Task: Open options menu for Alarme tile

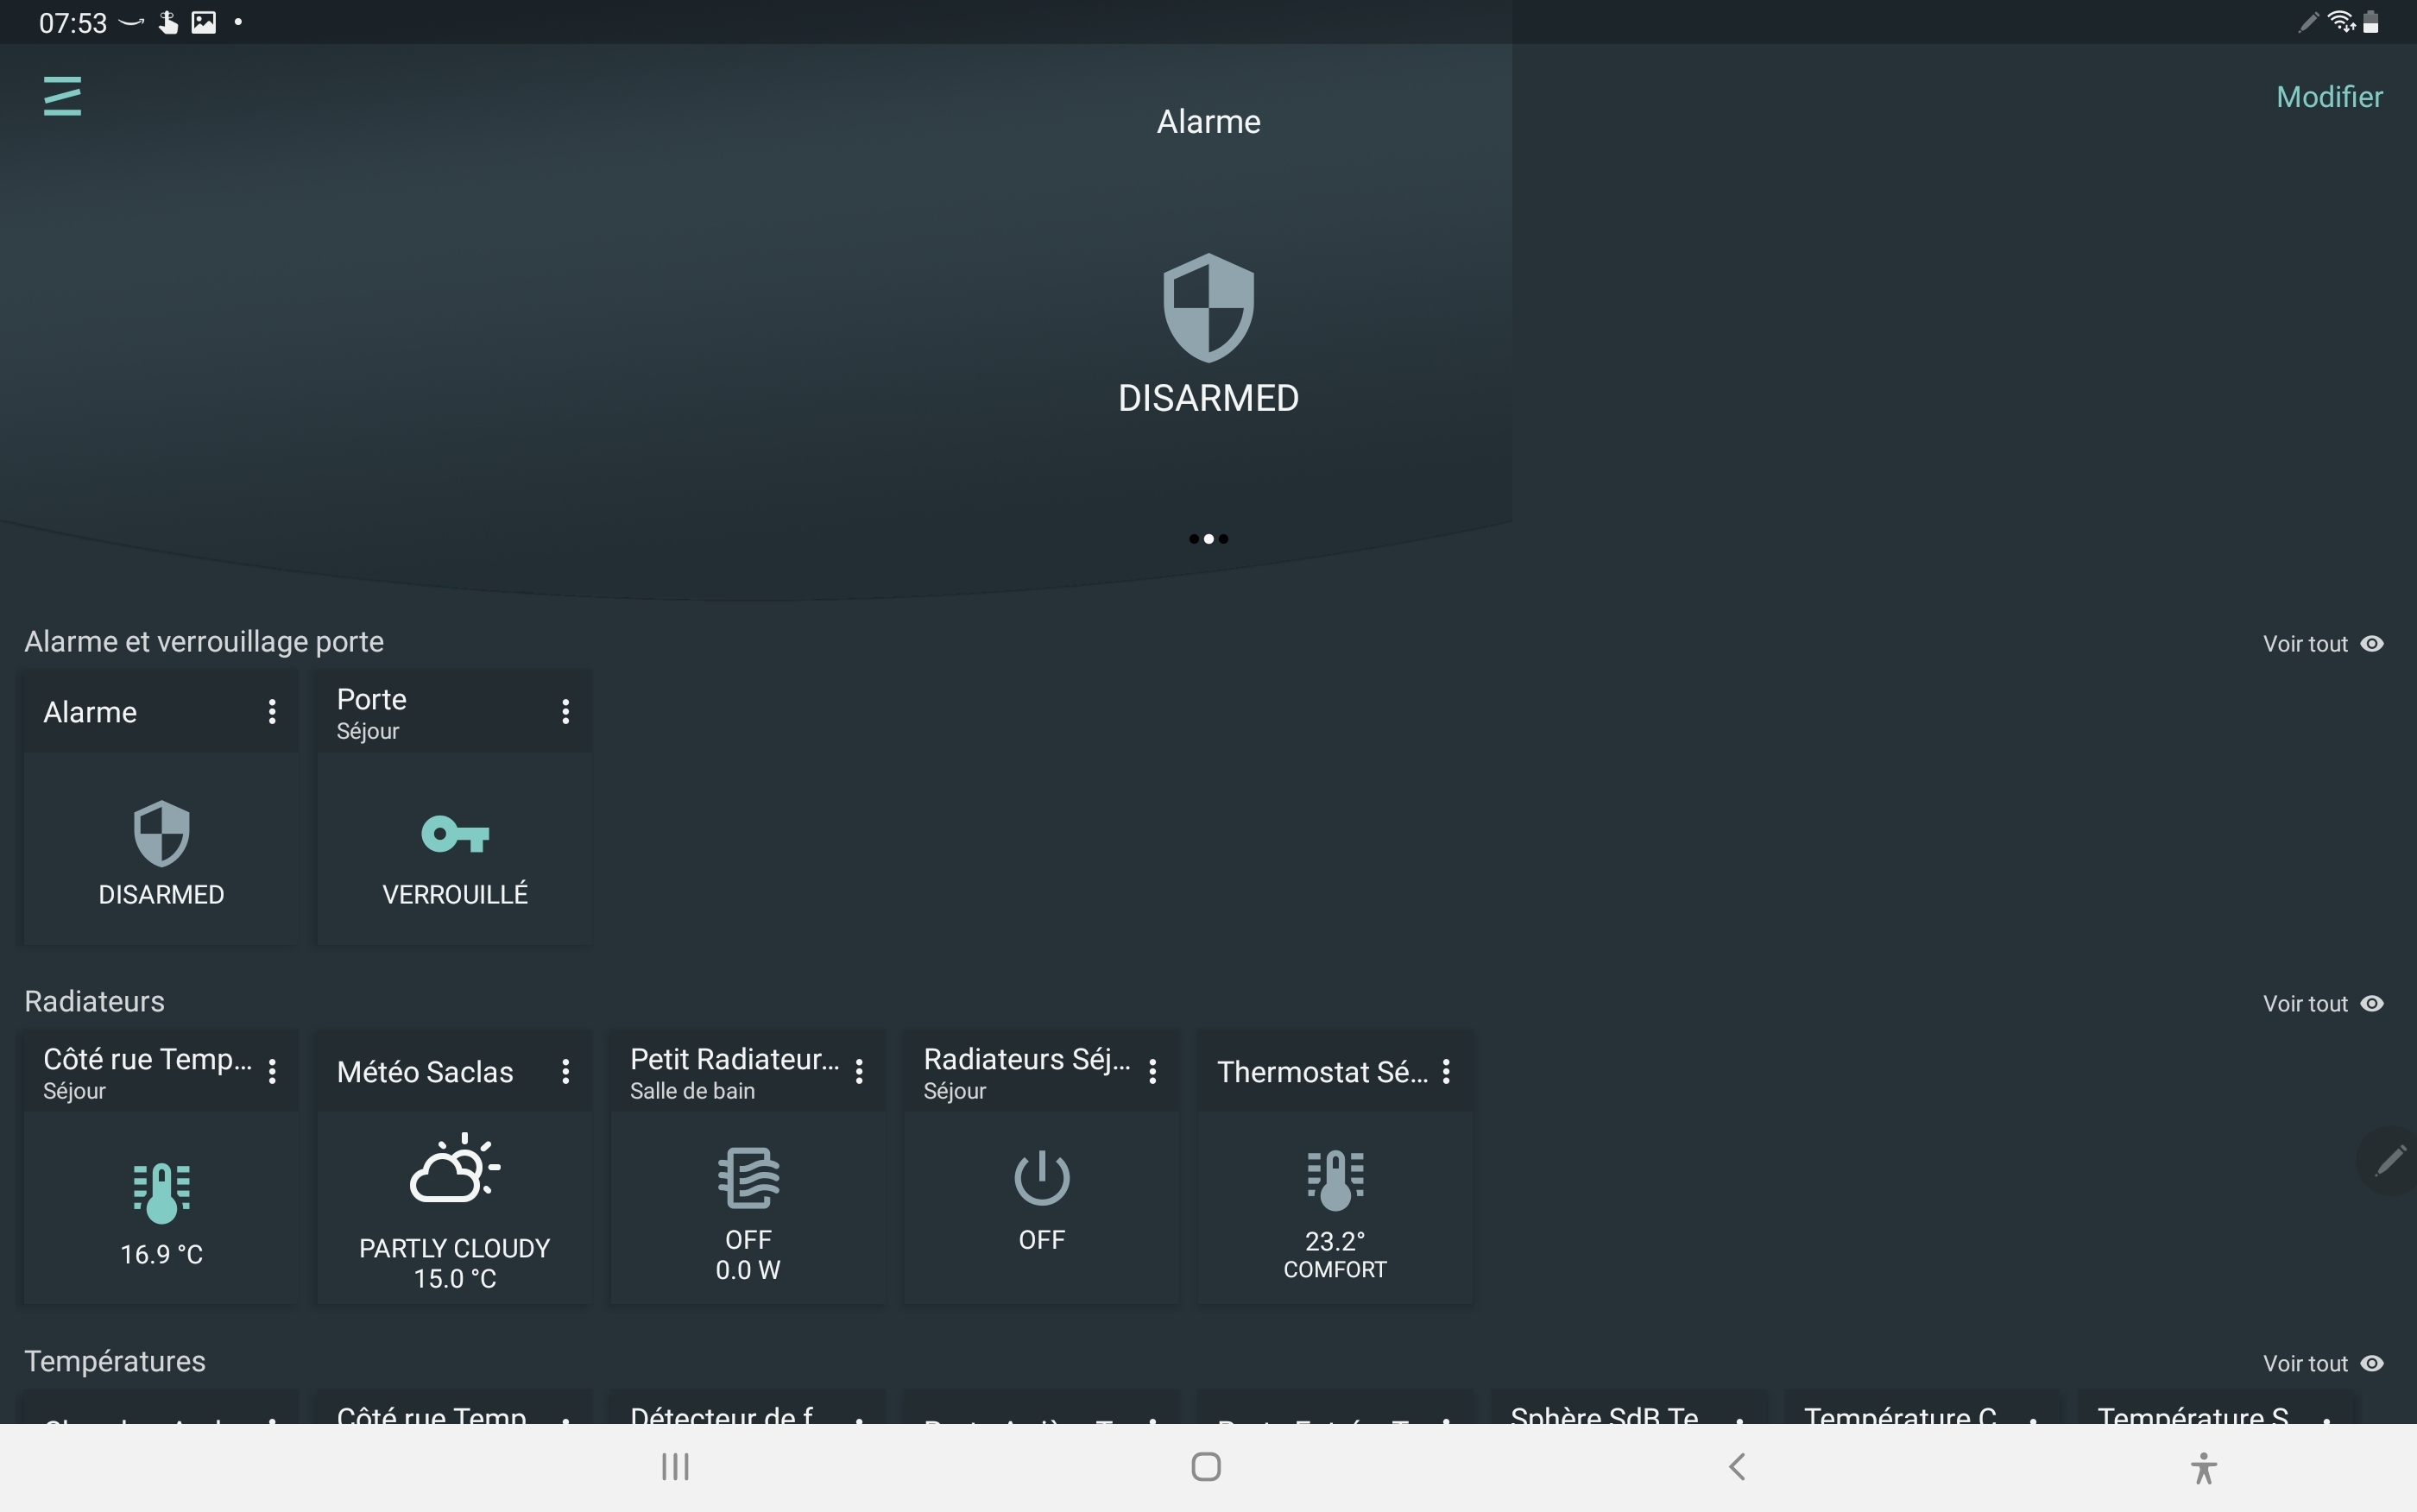Action: [272, 712]
